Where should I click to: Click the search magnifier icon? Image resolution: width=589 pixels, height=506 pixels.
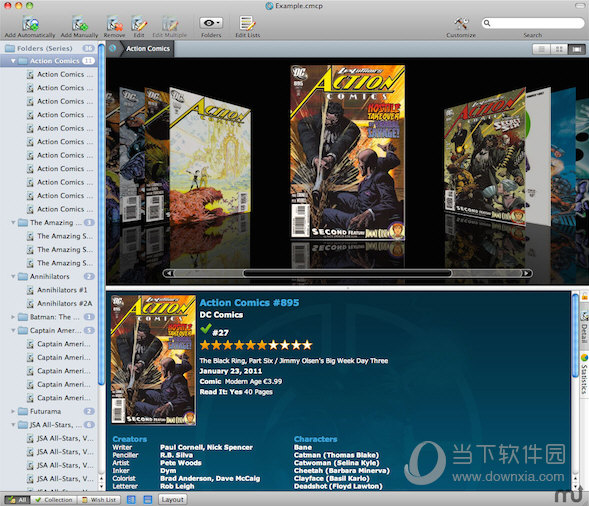[487, 23]
